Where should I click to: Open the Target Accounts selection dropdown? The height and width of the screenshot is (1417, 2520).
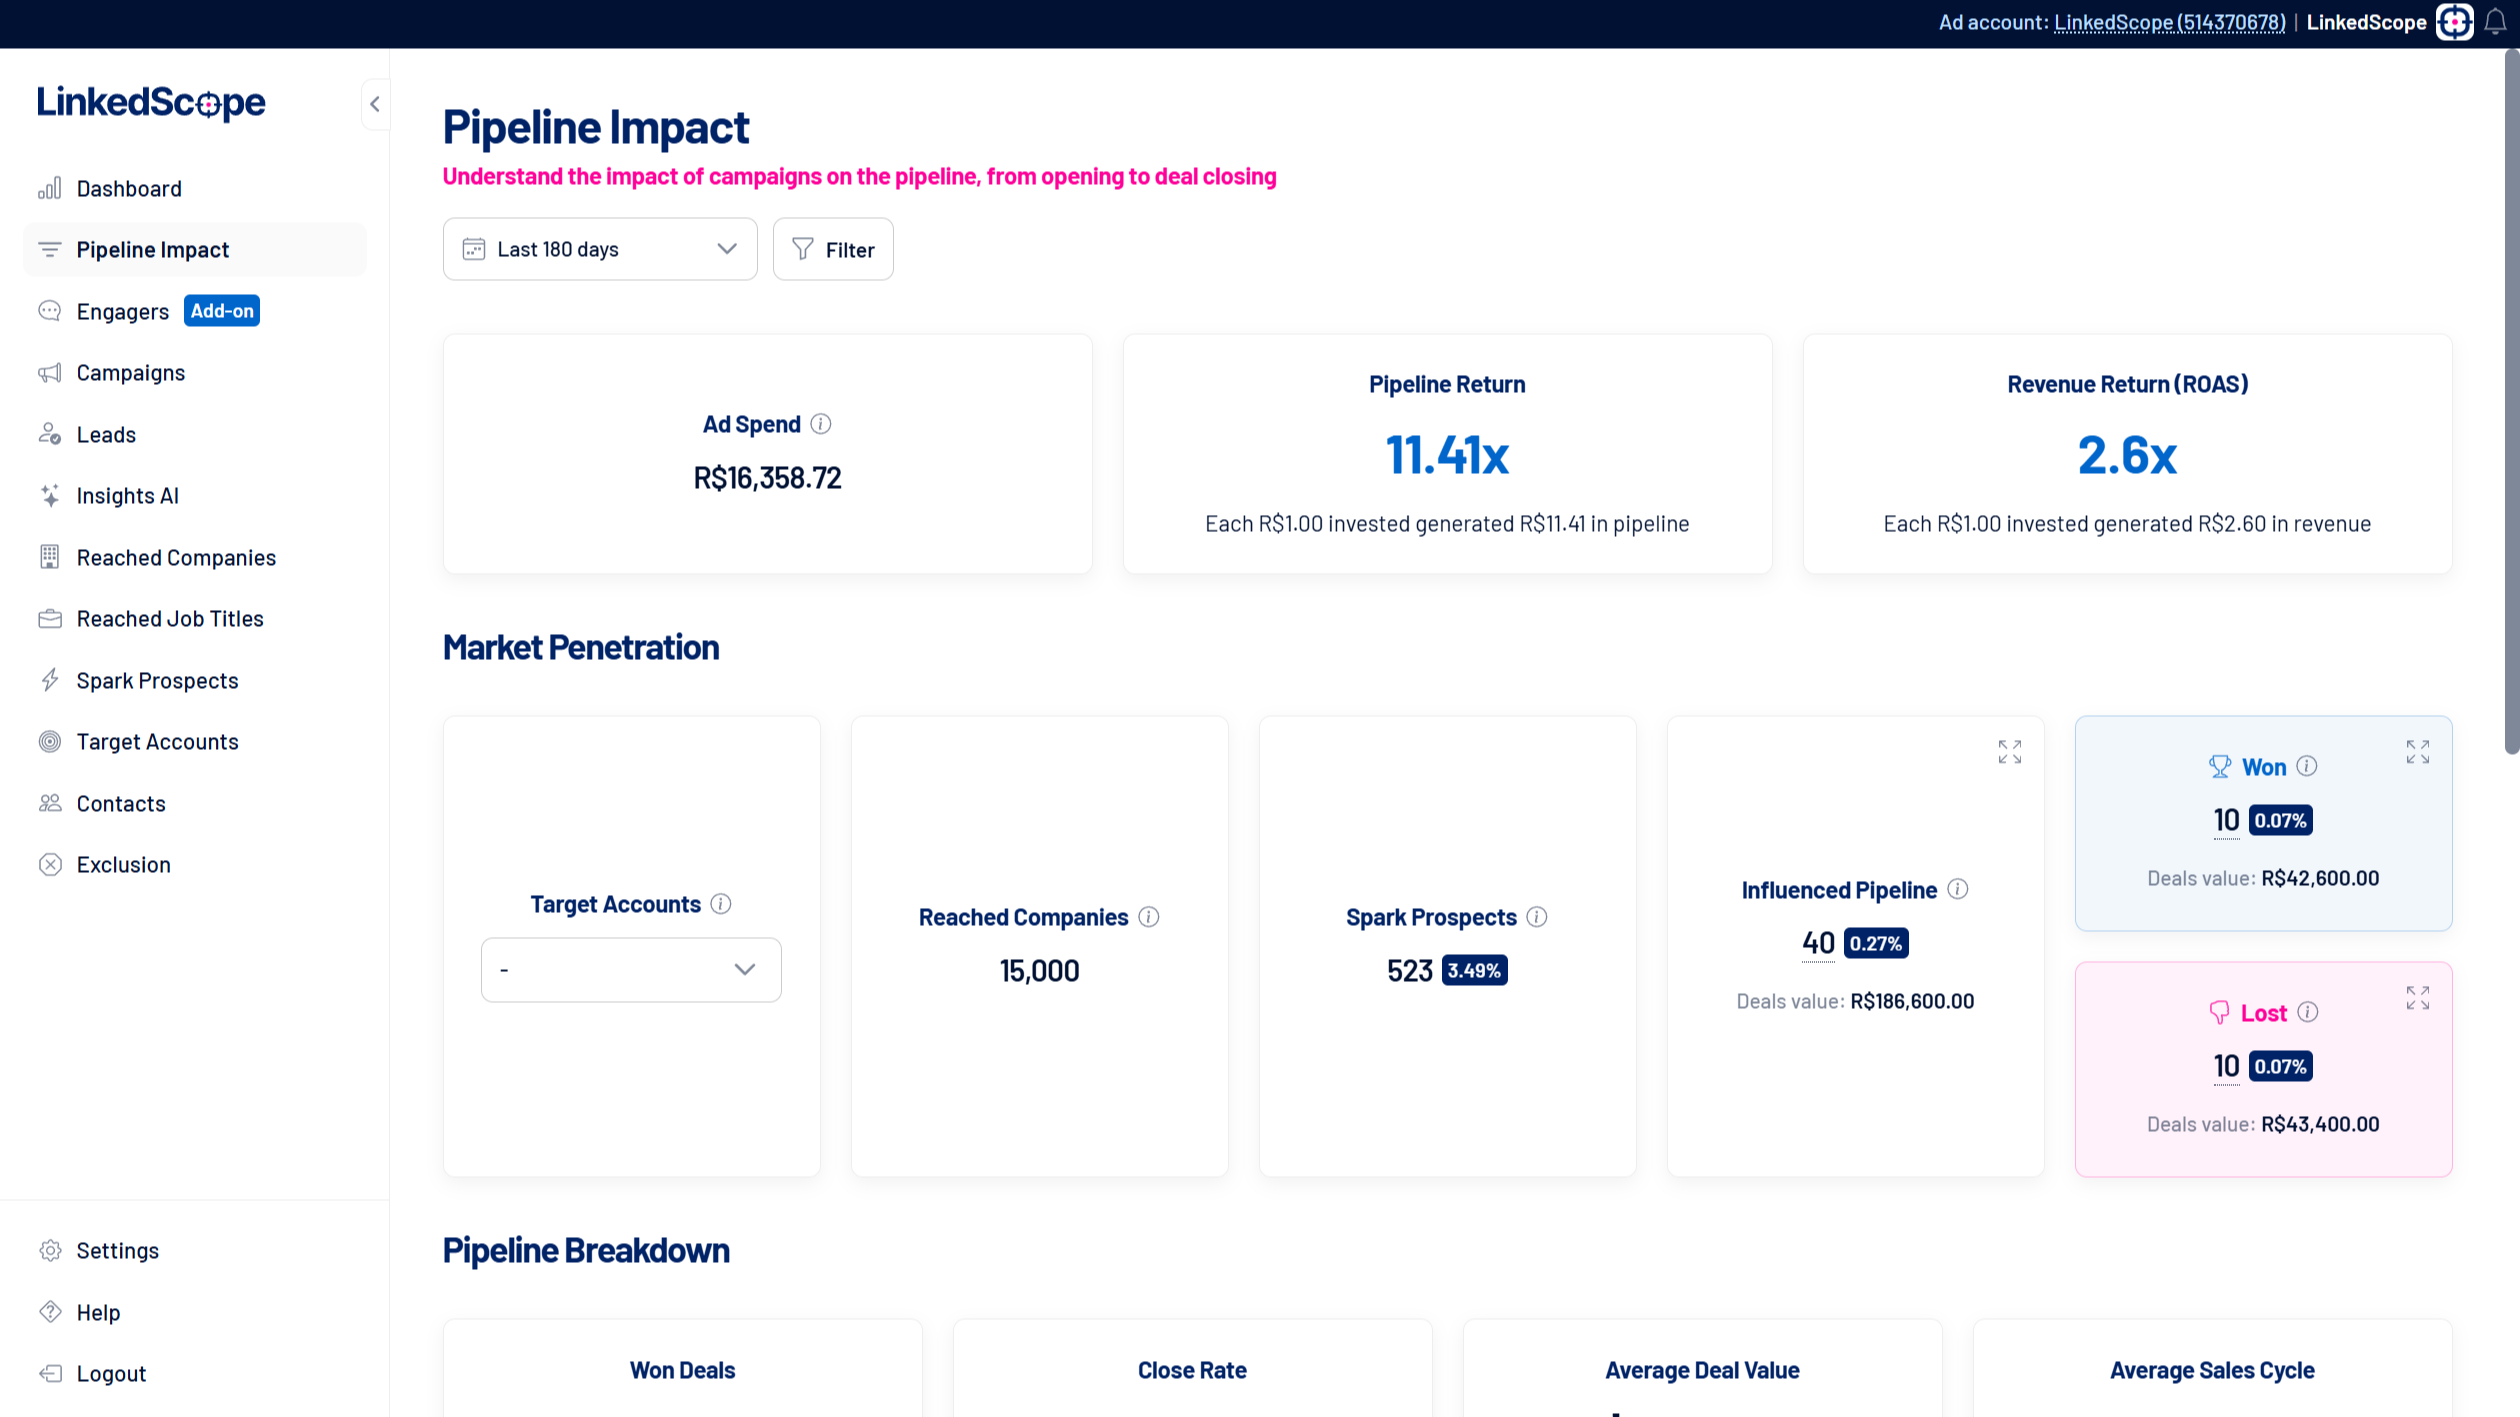[631, 969]
